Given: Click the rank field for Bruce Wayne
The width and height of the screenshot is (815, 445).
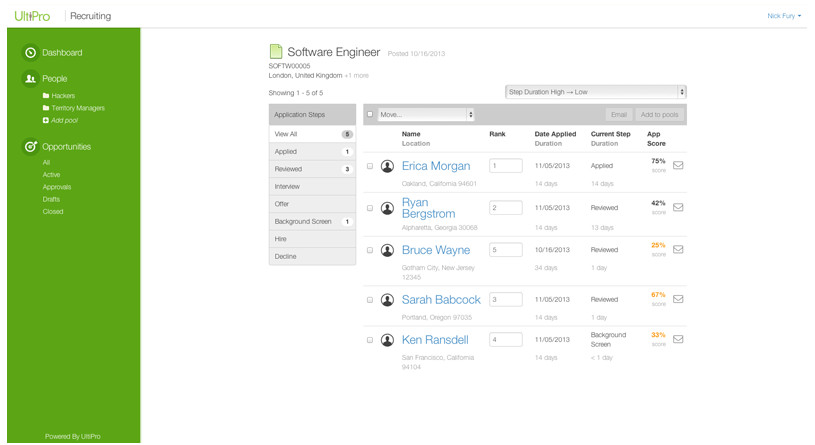Looking at the screenshot, I should (505, 250).
